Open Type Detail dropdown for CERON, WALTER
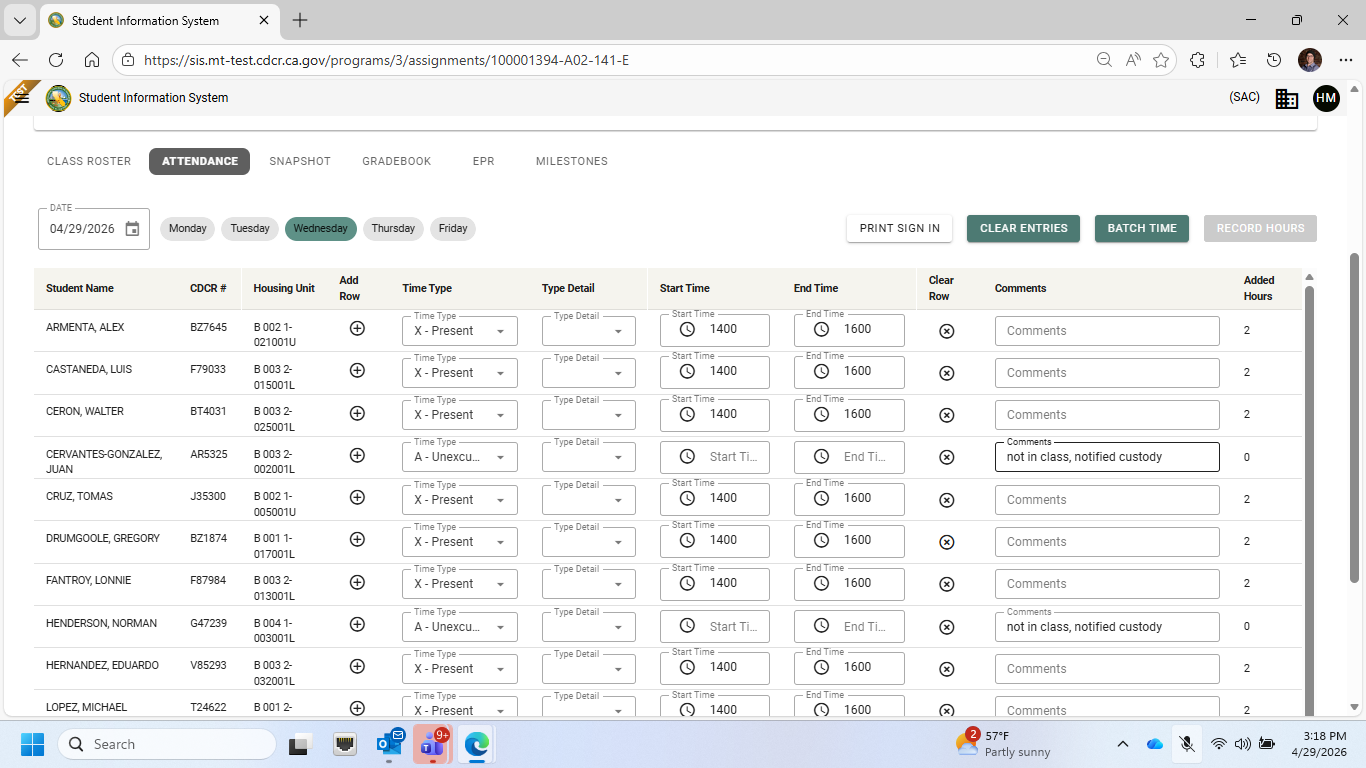 pyautogui.click(x=589, y=415)
